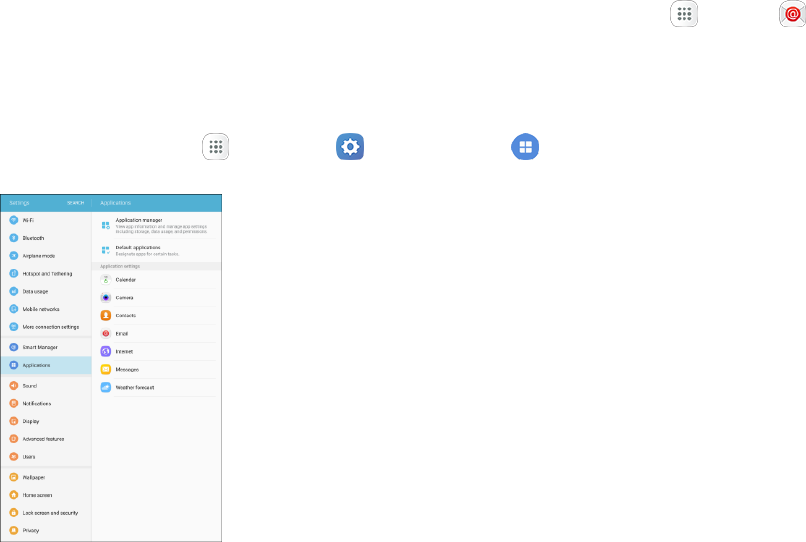Click the Email icon in Application settings list
This screenshot has width=806, height=542.
[105, 333]
